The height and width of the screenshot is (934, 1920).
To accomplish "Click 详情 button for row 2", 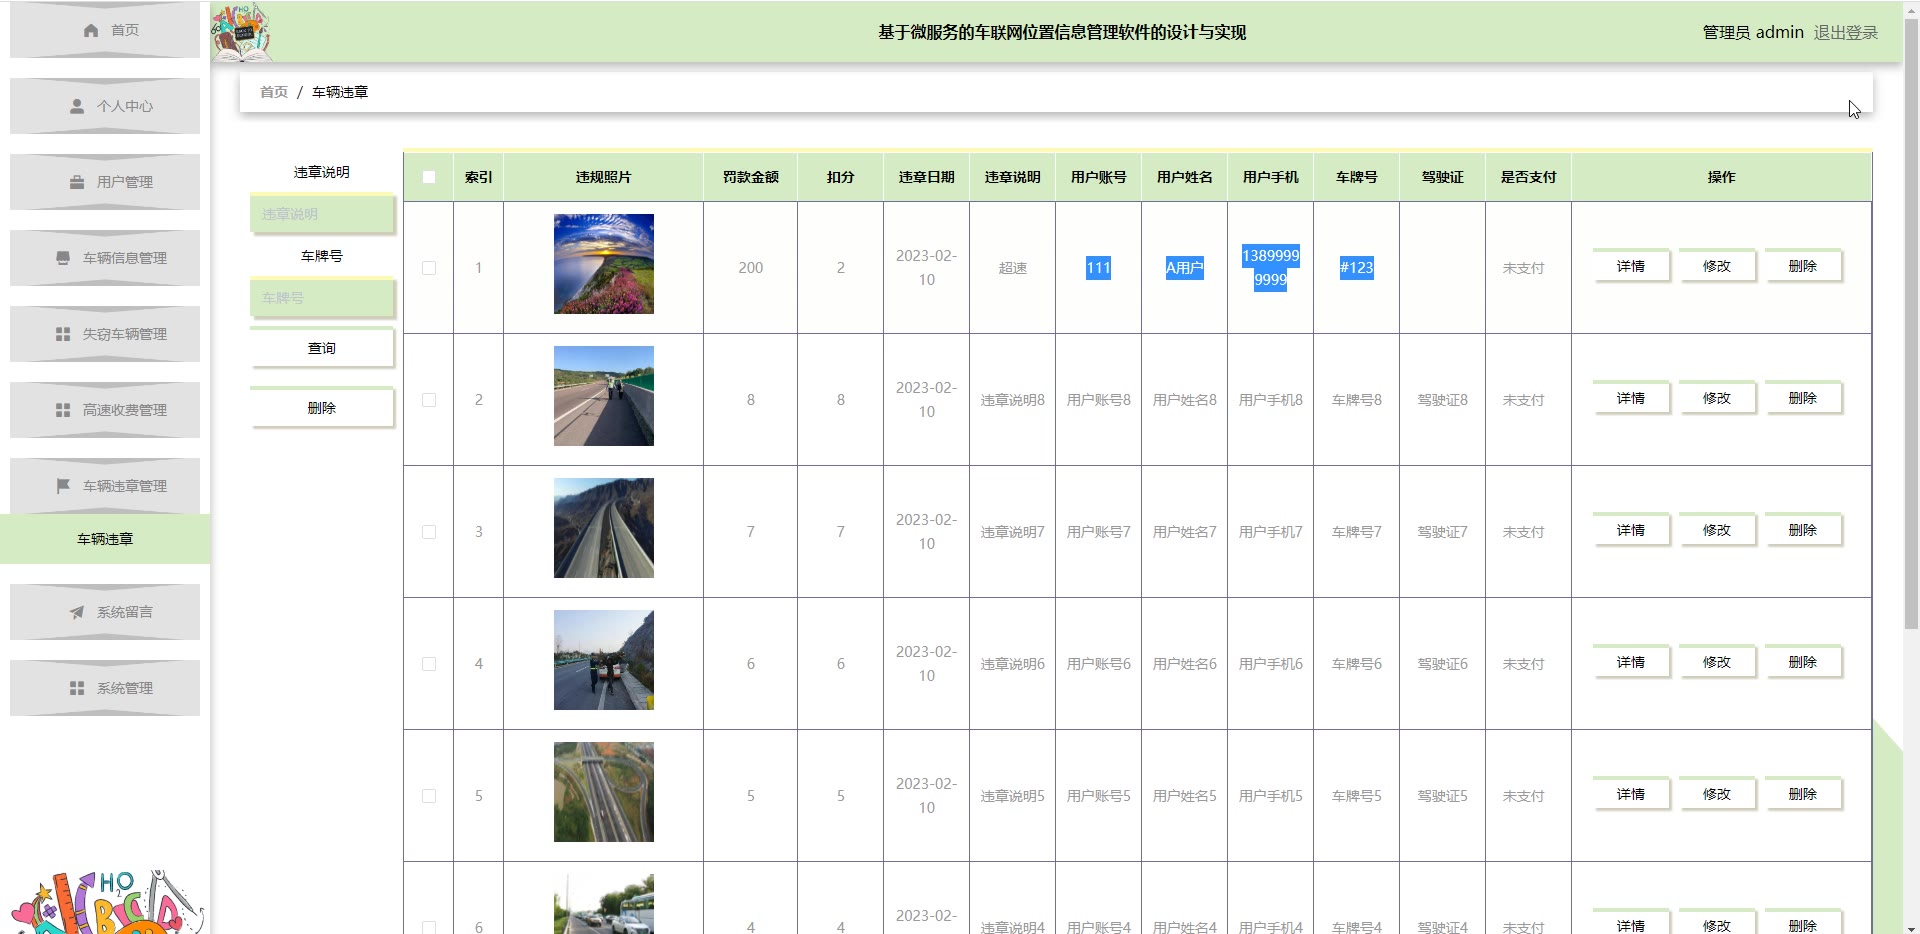I will click(1630, 398).
